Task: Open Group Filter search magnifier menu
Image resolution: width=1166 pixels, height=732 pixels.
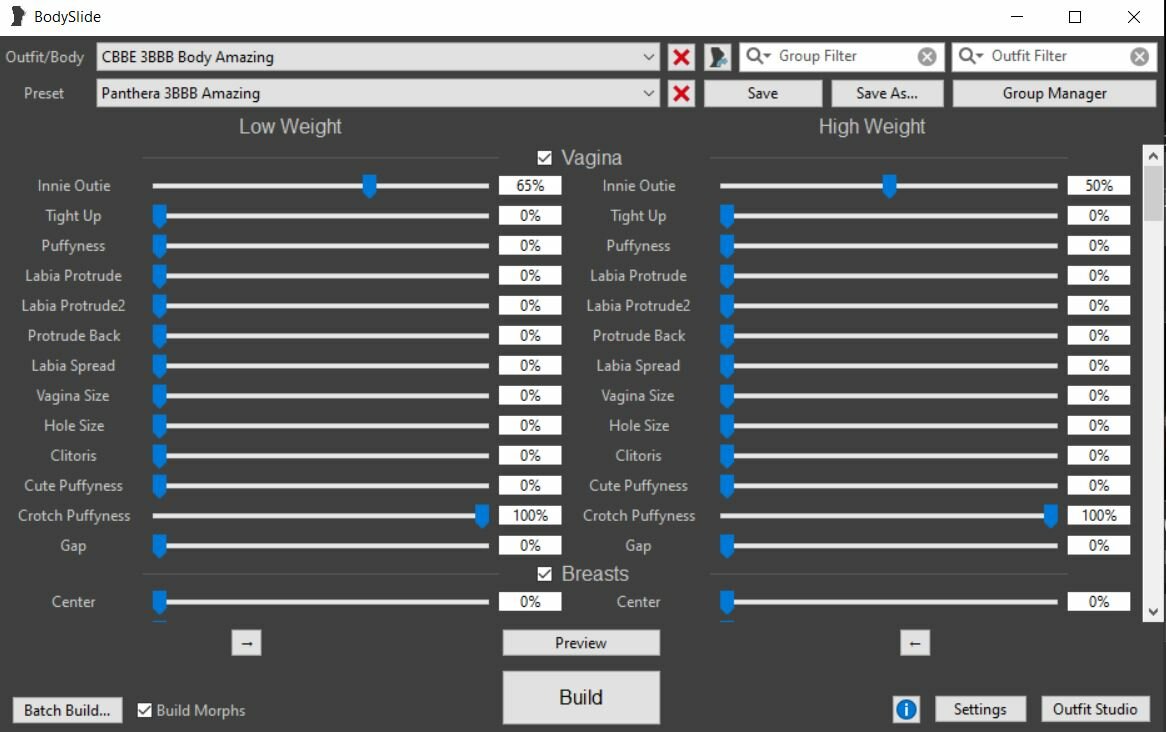Action: (x=758, y=56)
